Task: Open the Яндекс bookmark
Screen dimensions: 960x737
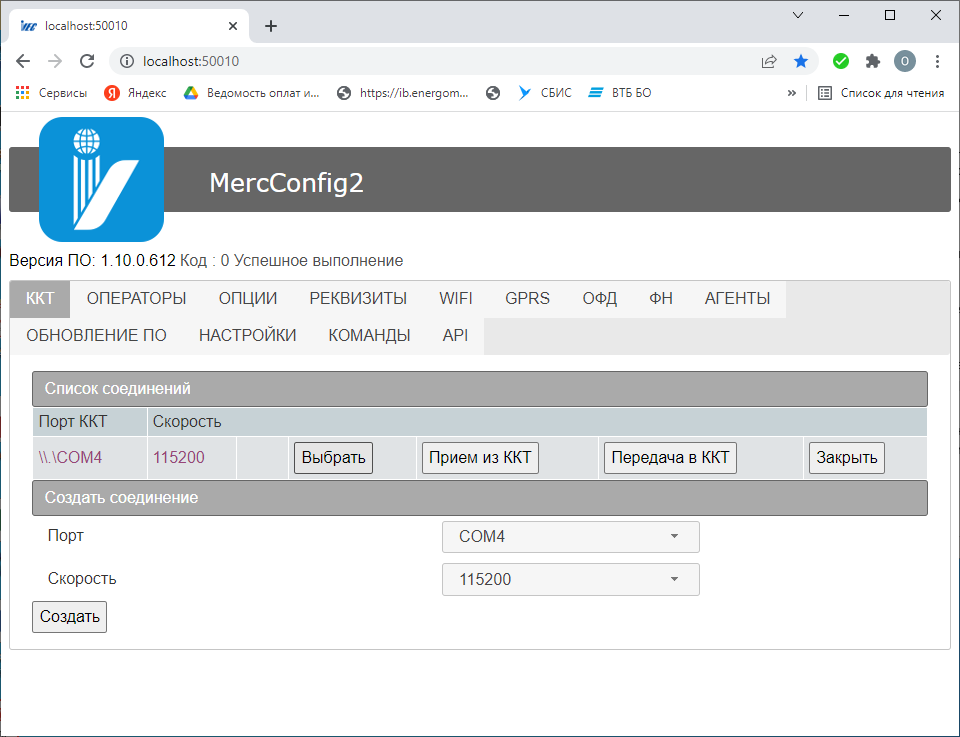Action: click(135, 93)
